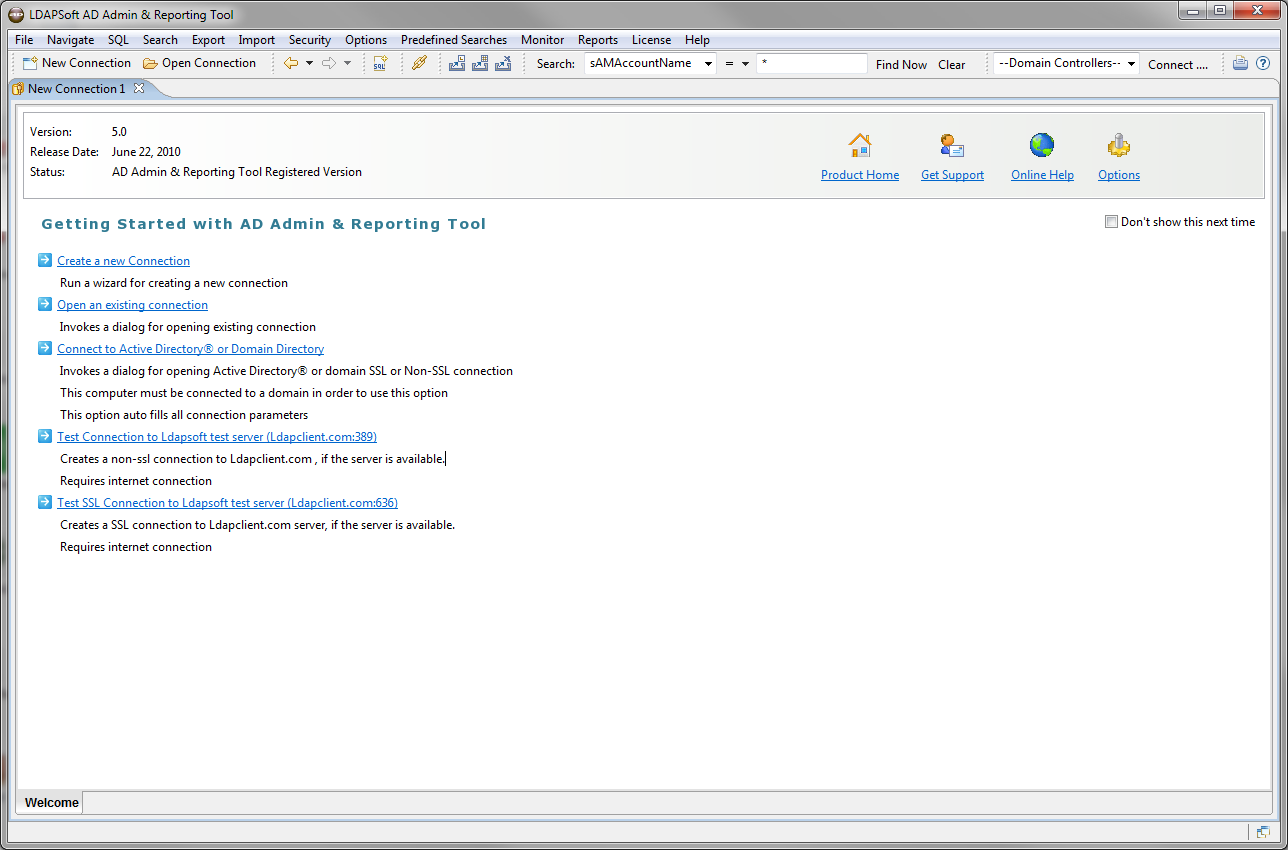Click the first of three export icons
The height and width of the screenshot is (850, 1288).
457,63
